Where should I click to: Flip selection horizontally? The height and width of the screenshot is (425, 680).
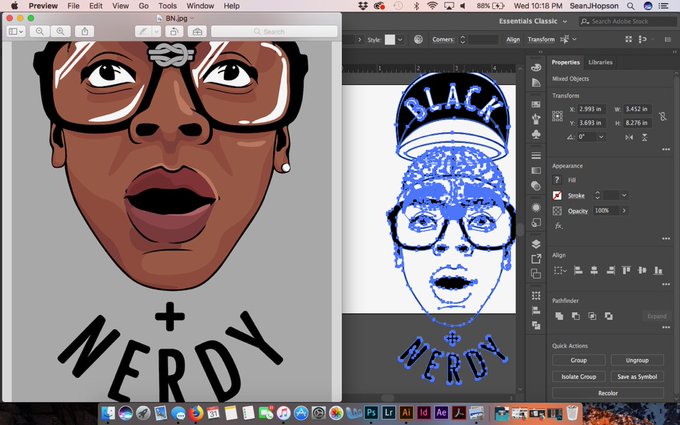[629, 137]
